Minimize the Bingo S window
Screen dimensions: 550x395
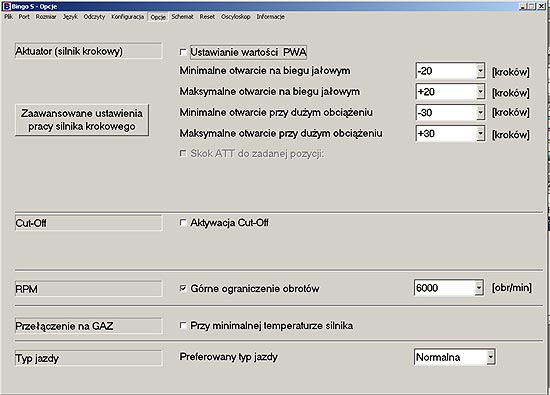(523, 6)
